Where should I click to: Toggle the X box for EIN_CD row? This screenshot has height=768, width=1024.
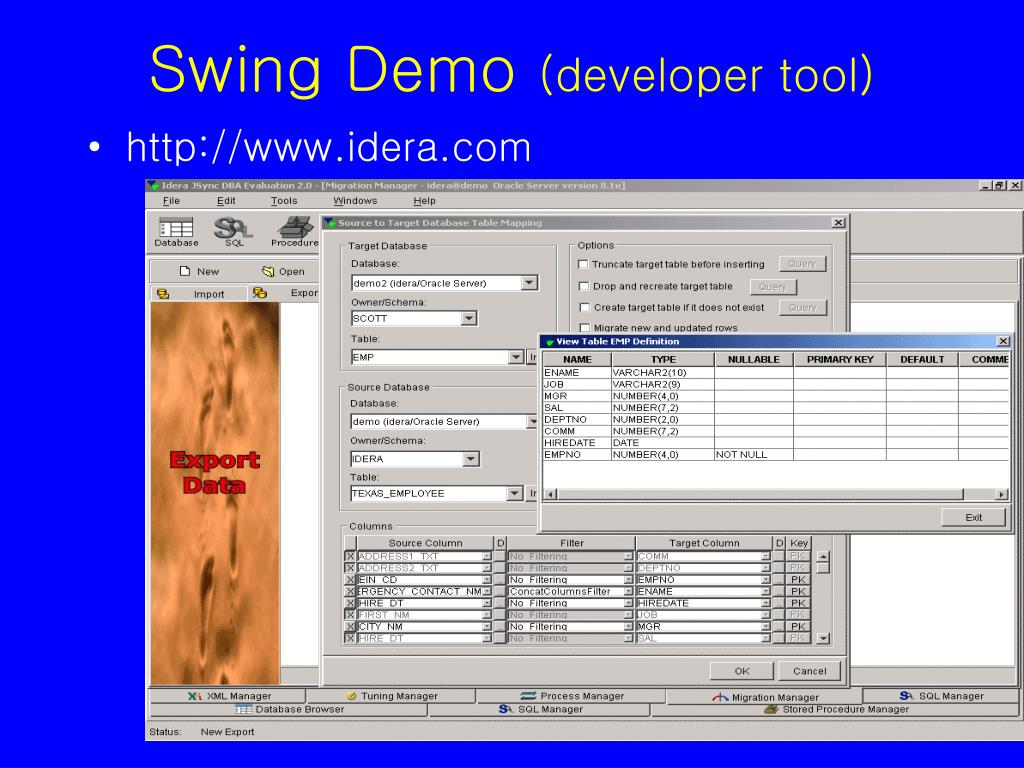coord(350,580)
